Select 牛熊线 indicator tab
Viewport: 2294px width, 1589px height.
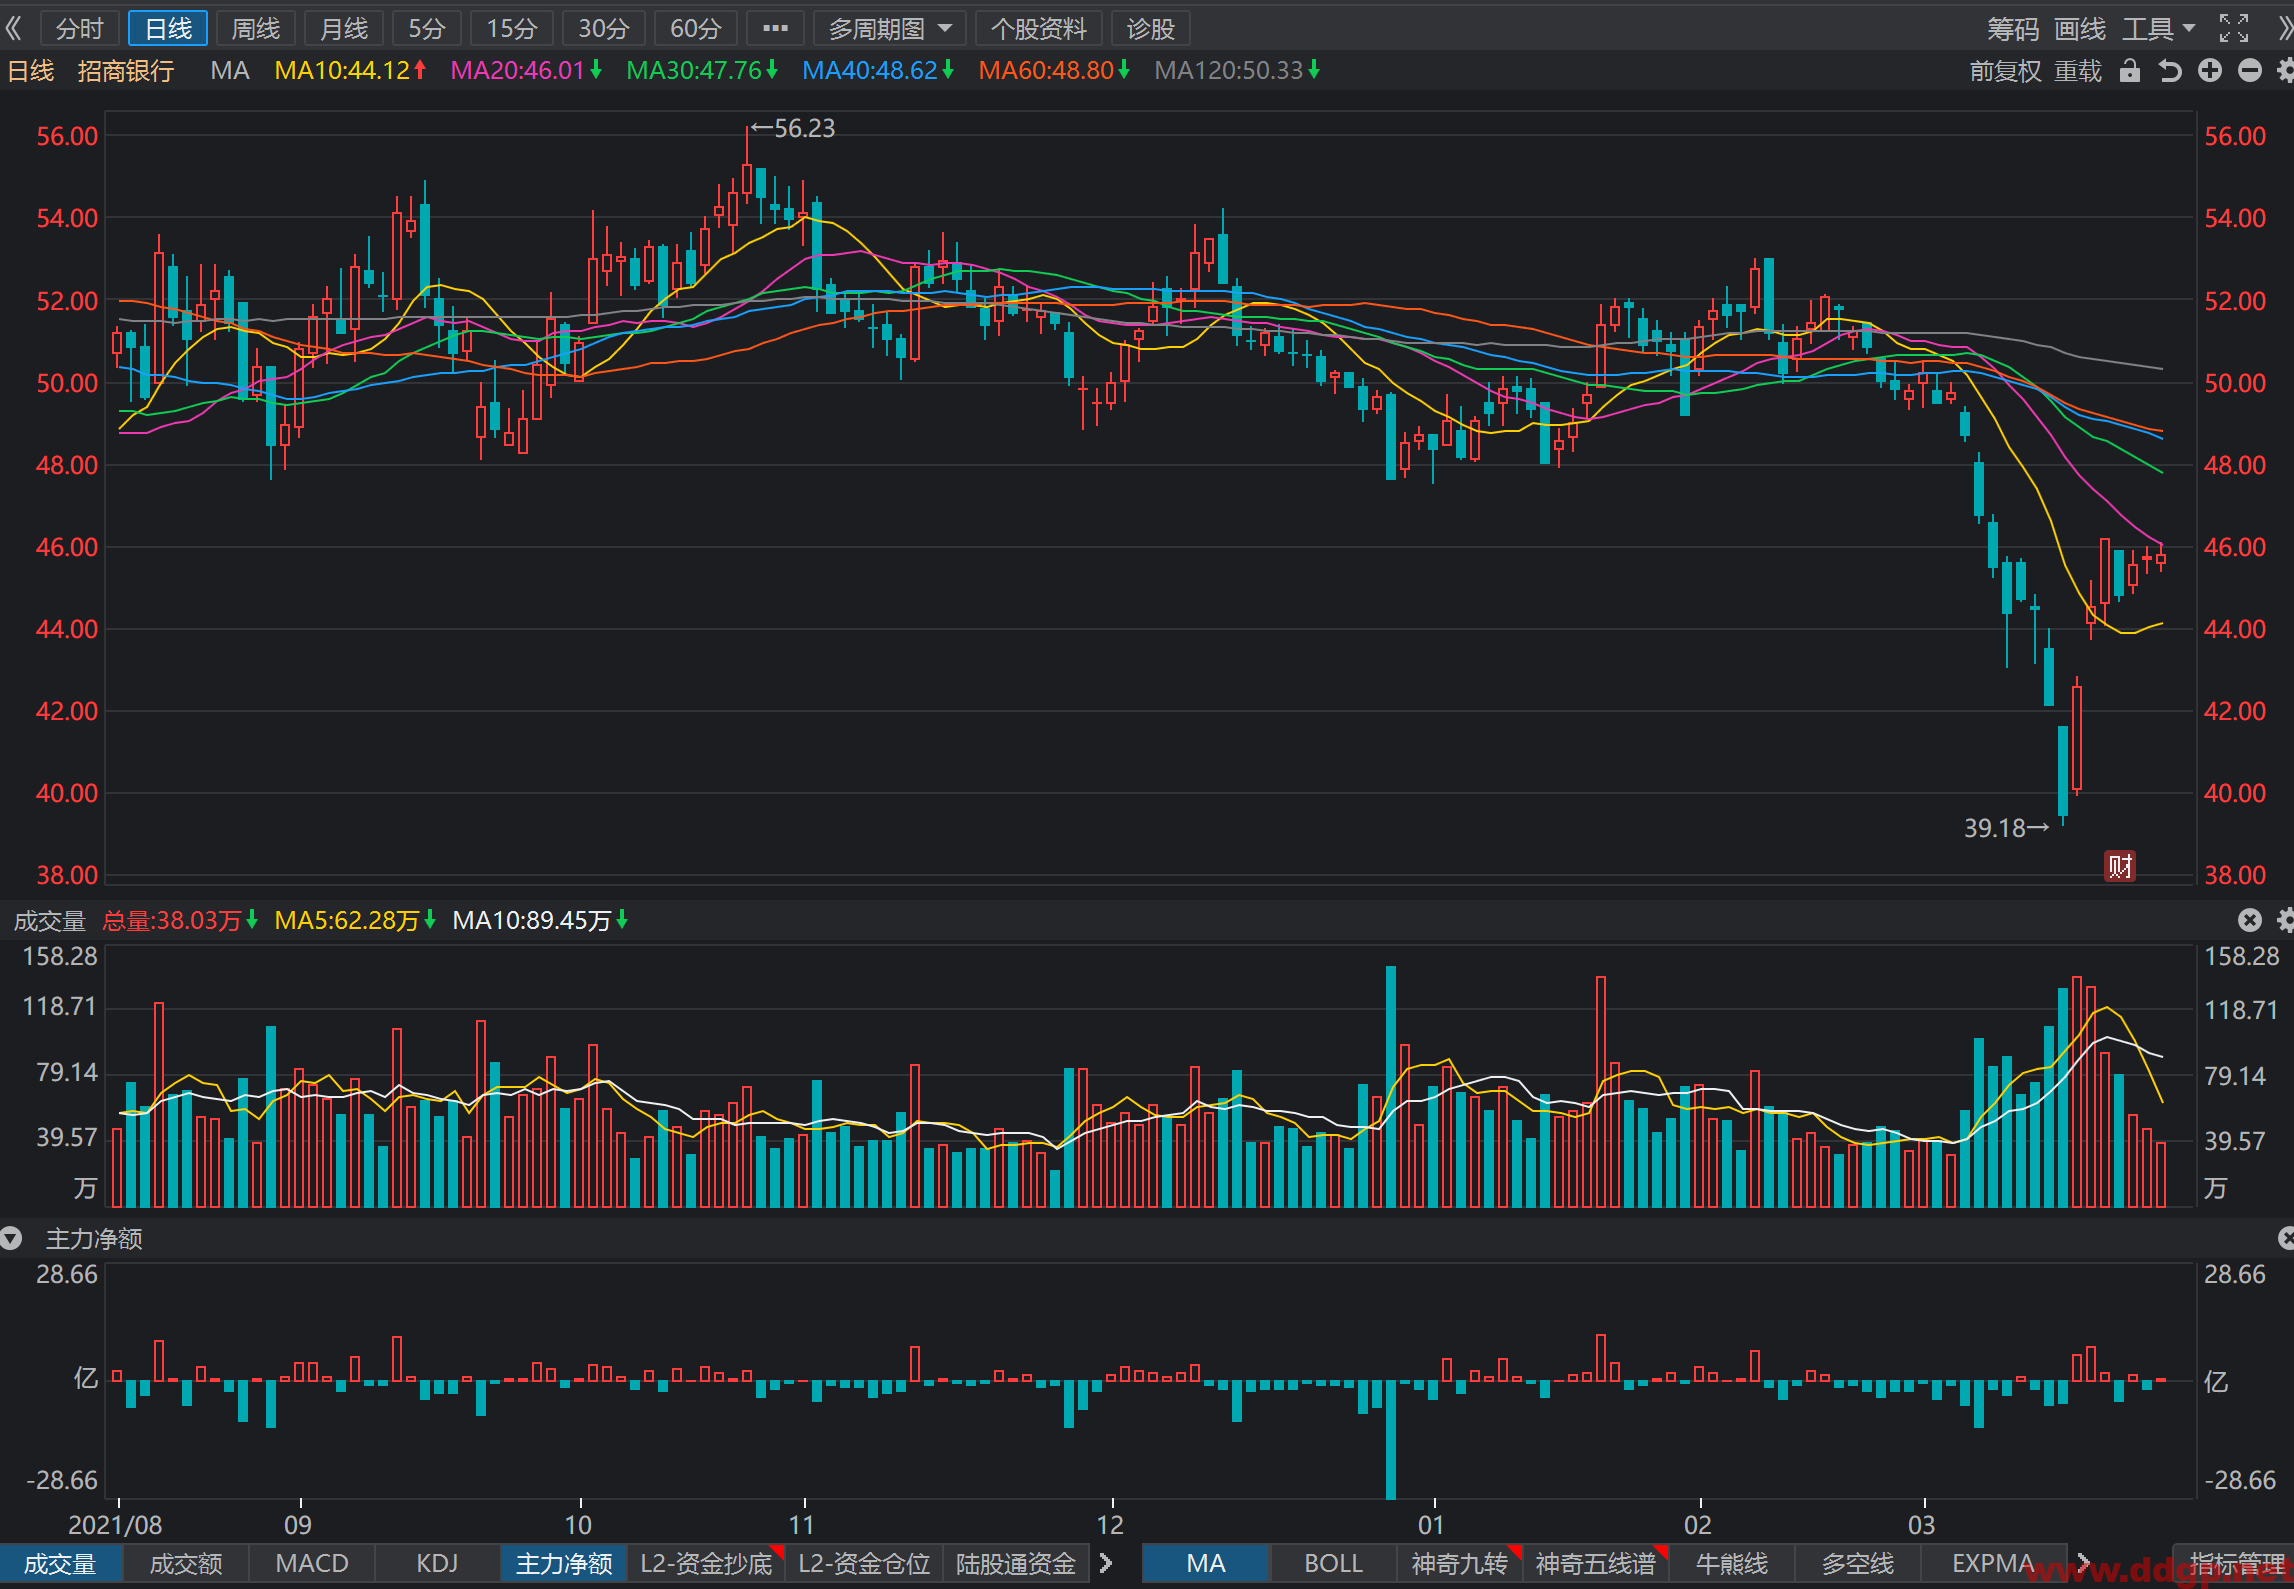click(1732, 1563)
